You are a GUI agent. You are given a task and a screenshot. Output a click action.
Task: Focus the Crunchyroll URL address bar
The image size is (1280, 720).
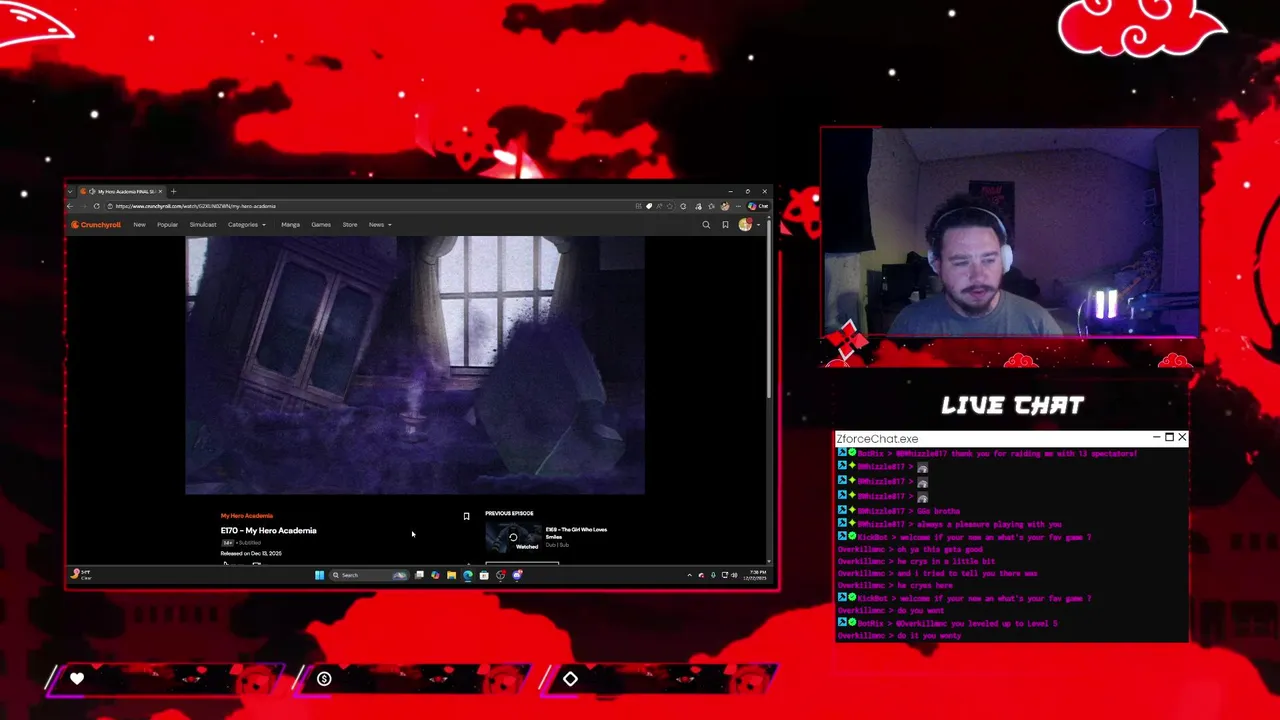pyautogui.click(x=370, y=206)
